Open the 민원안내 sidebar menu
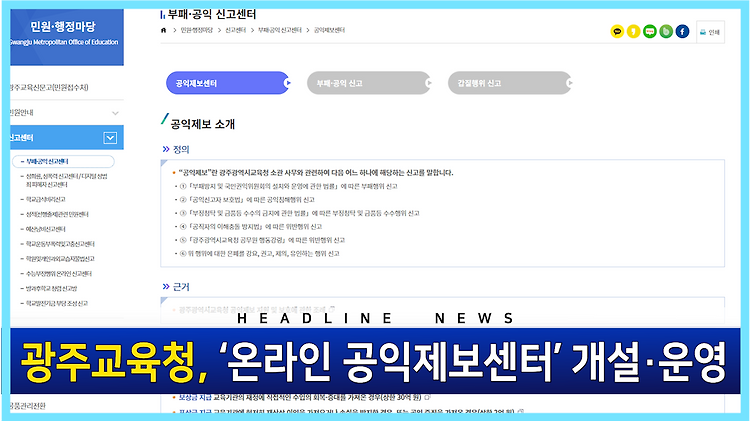This screenshot has height=421, width=750. click(x=66, y=113)
